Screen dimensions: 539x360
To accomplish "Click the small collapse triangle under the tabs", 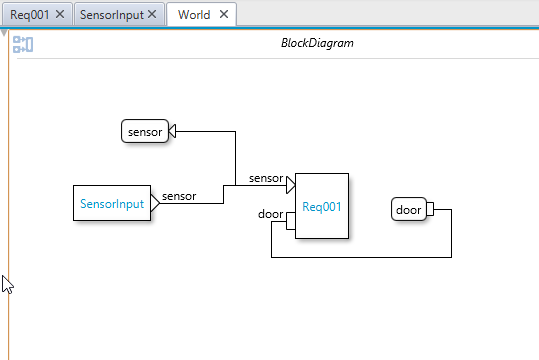I will pos(4,33).
